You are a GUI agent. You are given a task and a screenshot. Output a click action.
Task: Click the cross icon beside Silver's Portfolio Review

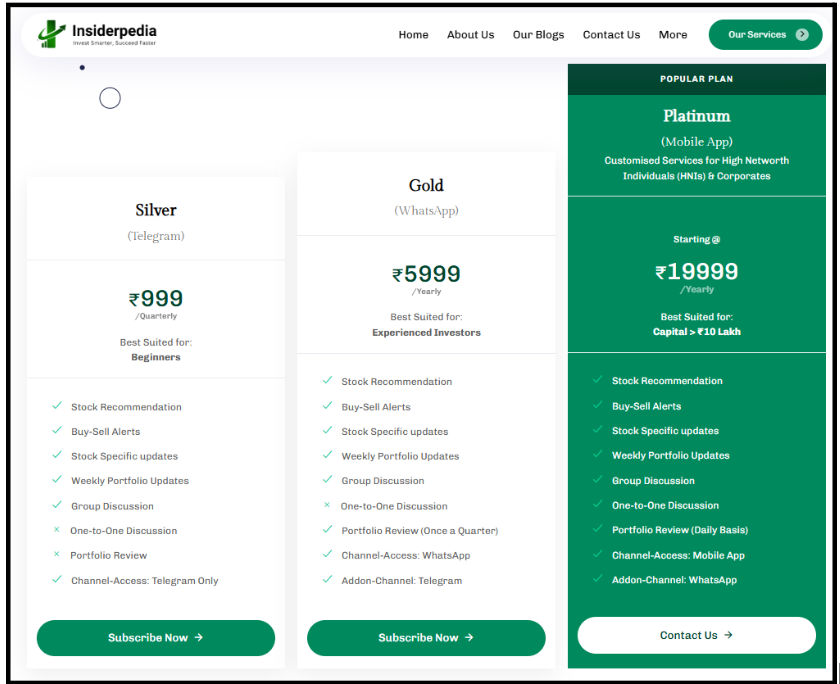(56, 554)
